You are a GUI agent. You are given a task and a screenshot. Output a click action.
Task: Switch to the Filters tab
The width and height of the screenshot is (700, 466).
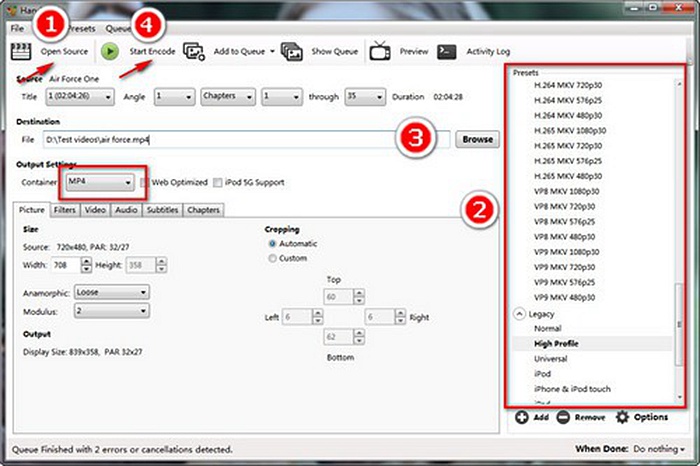(x=65, y=210)
